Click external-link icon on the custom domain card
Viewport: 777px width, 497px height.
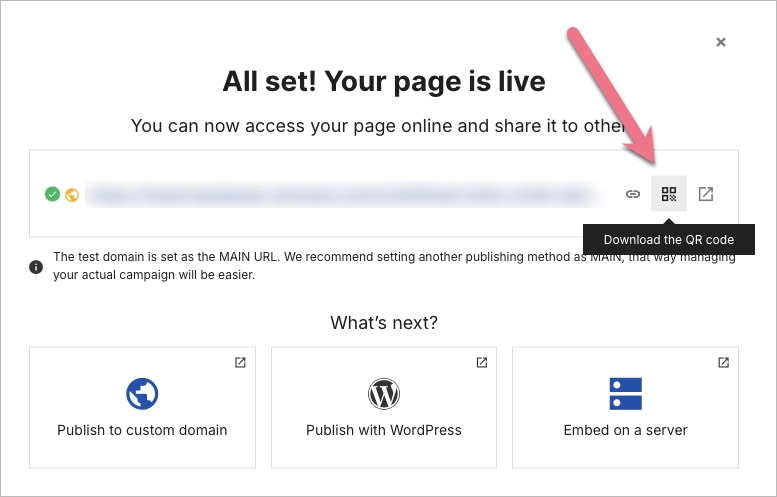(240, 362)
